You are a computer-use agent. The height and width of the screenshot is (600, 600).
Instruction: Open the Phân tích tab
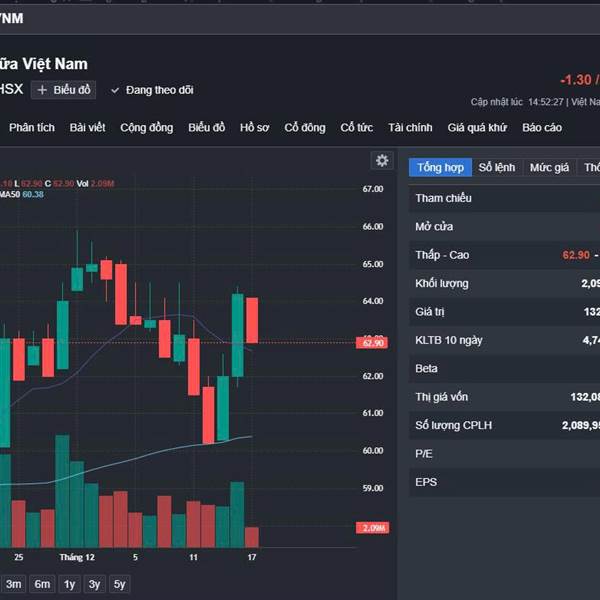32,128
